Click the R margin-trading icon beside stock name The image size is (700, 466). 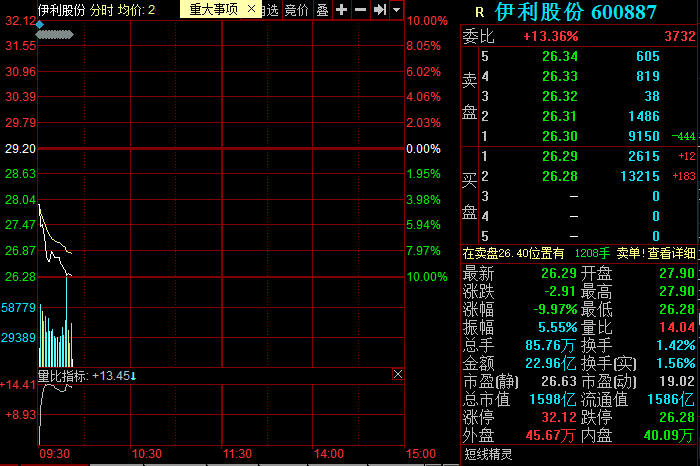[x=479, y=12]
